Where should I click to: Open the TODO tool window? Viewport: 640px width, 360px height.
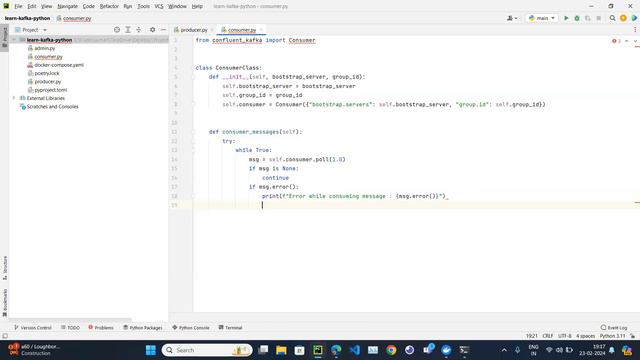(x=70, y=327)
